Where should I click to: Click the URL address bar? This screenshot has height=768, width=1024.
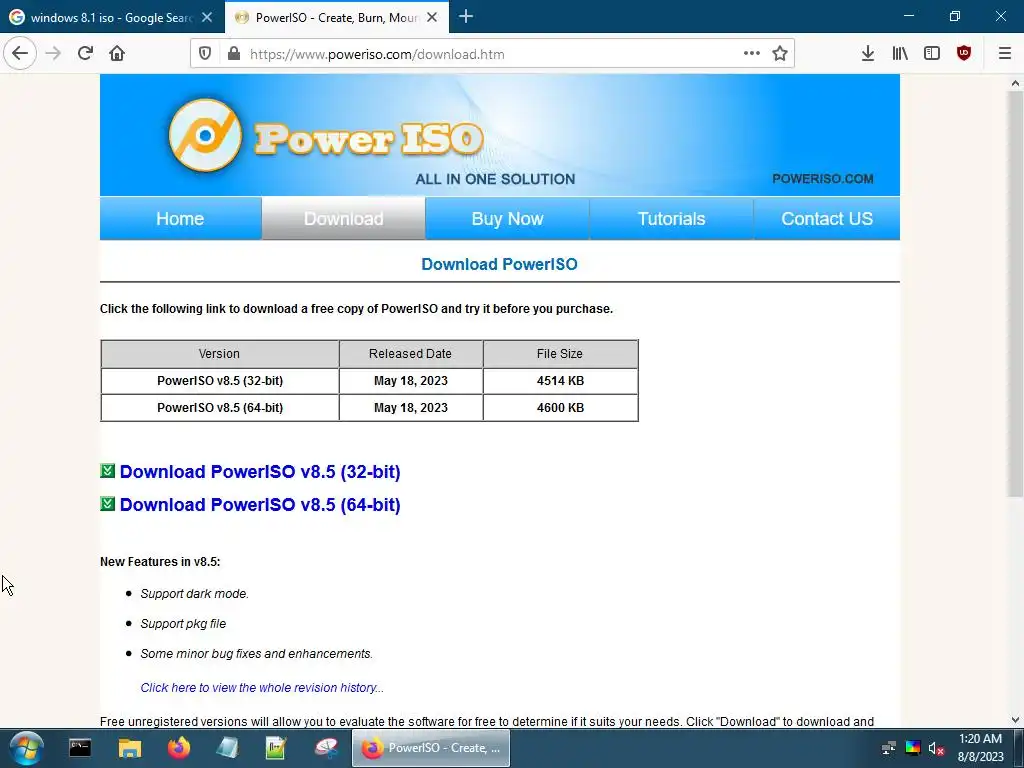[x=490, y=54]
